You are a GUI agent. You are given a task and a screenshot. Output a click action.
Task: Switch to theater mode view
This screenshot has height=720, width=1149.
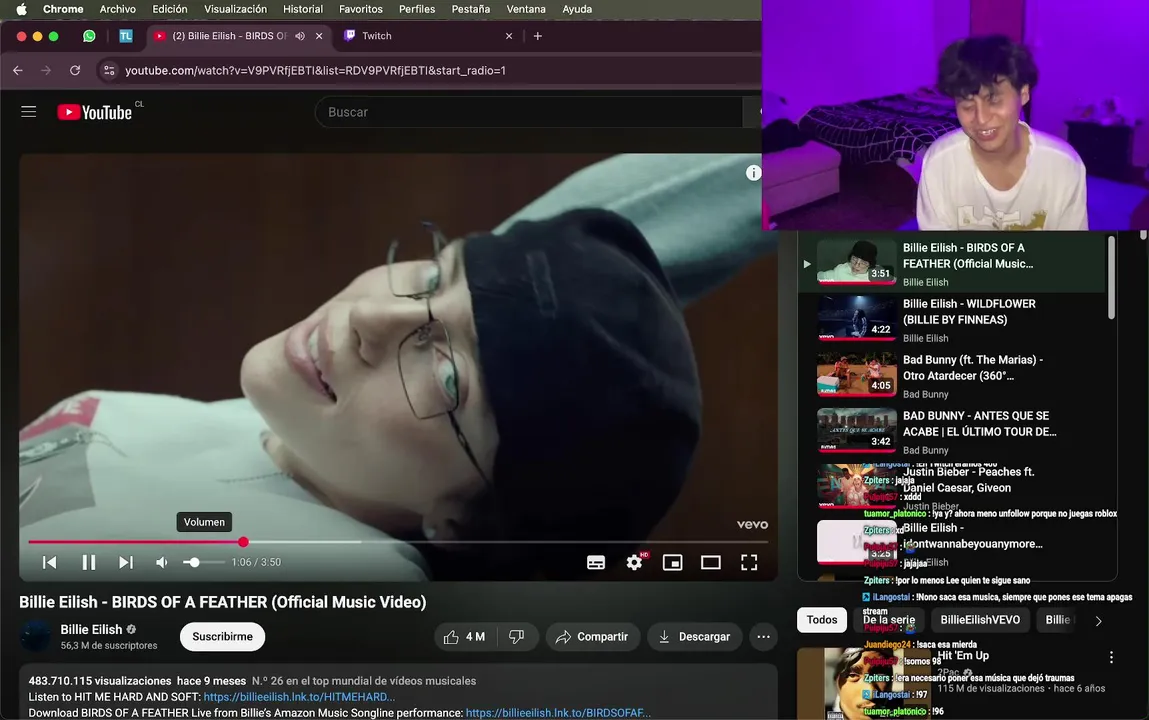pos(711,562)
